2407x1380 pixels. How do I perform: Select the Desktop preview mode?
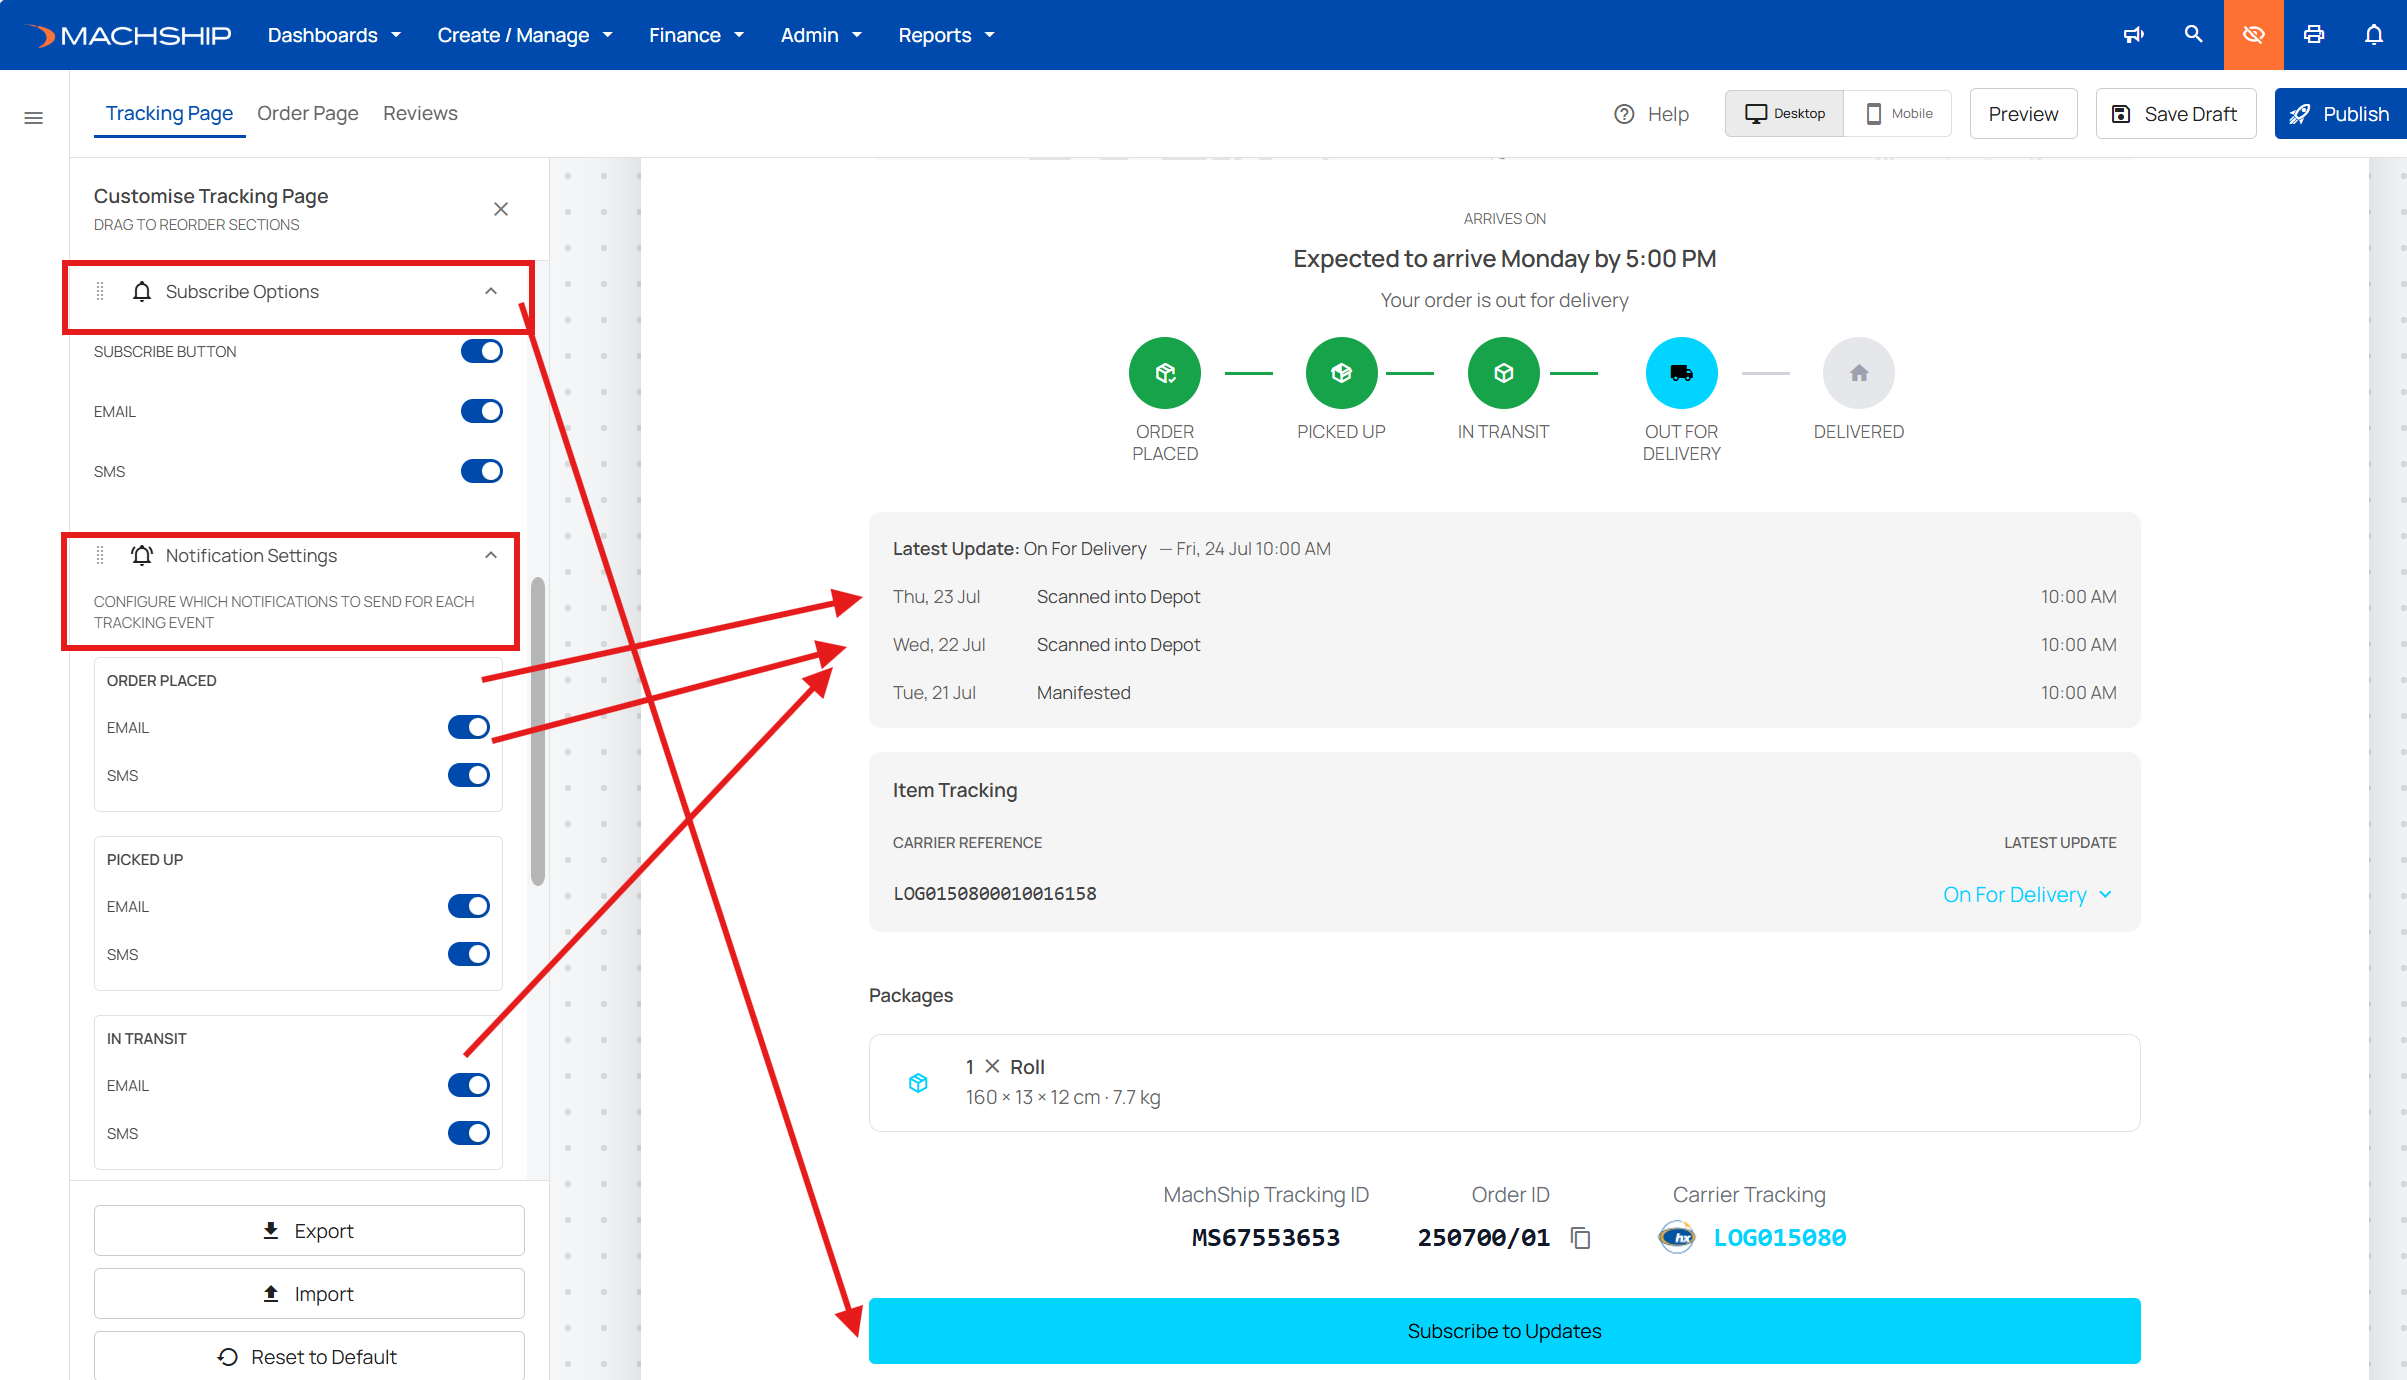tap(1784, 114)
